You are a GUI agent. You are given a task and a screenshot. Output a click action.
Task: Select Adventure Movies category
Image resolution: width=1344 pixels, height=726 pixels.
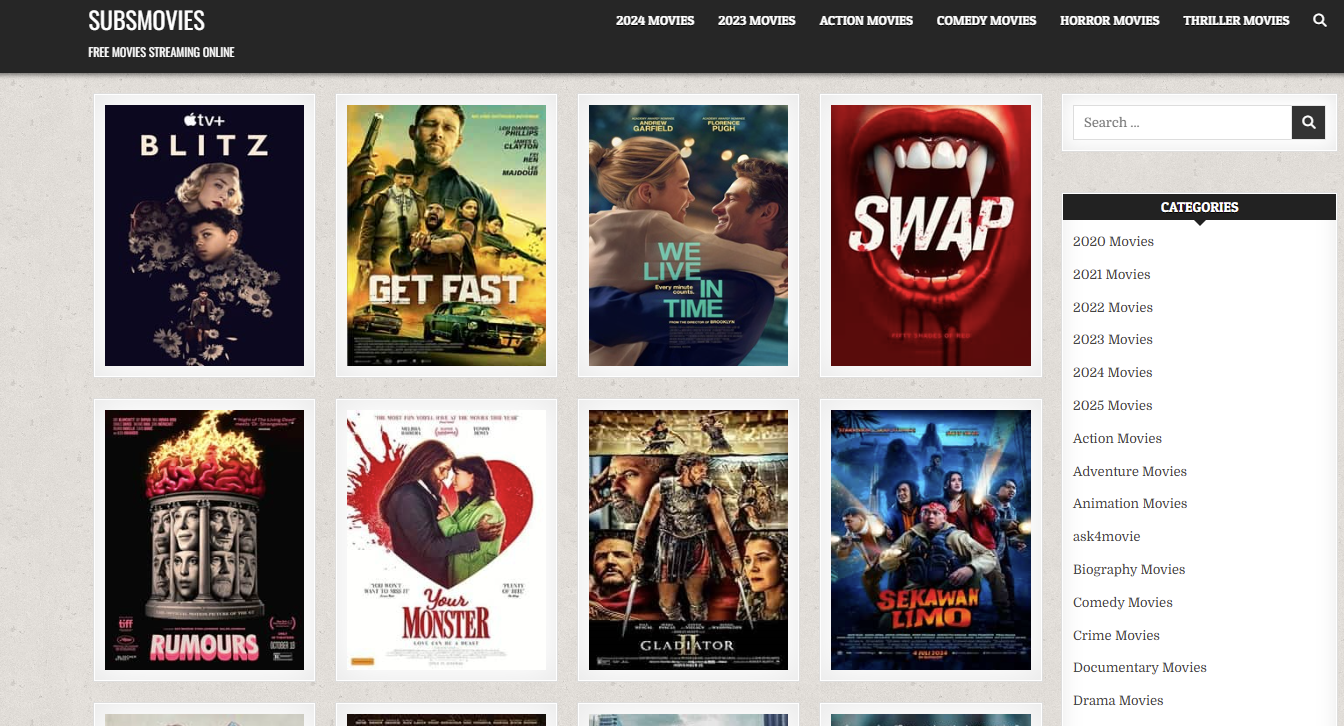pyautogui.click(x=1130, y=471)
